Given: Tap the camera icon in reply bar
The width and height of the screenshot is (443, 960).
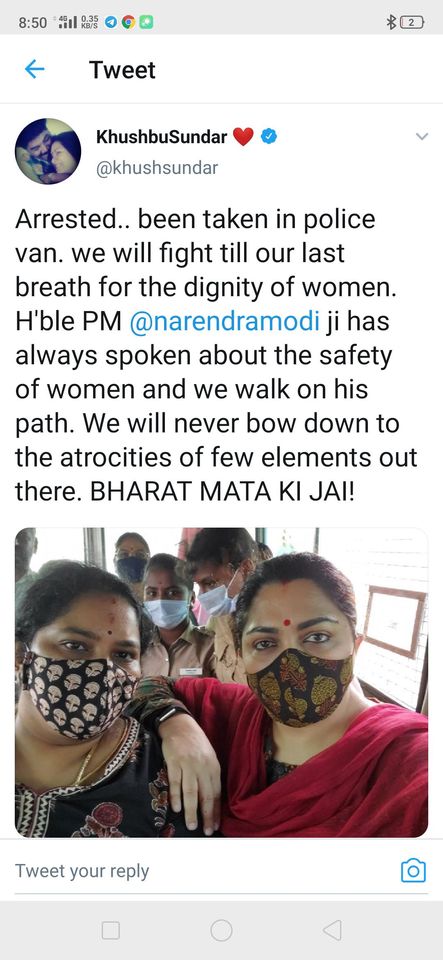Looking at the screenshot, I should click(413, 870).
